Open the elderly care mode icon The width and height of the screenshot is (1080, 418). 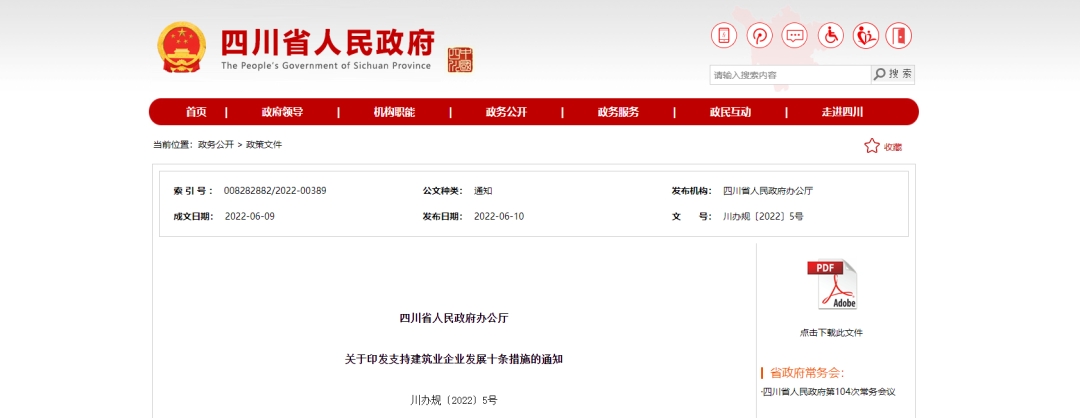point(865,36)
